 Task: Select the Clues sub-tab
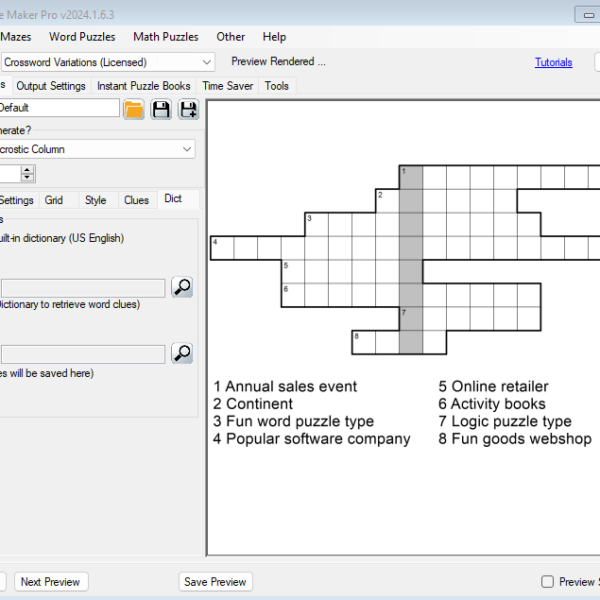(136, 200)
